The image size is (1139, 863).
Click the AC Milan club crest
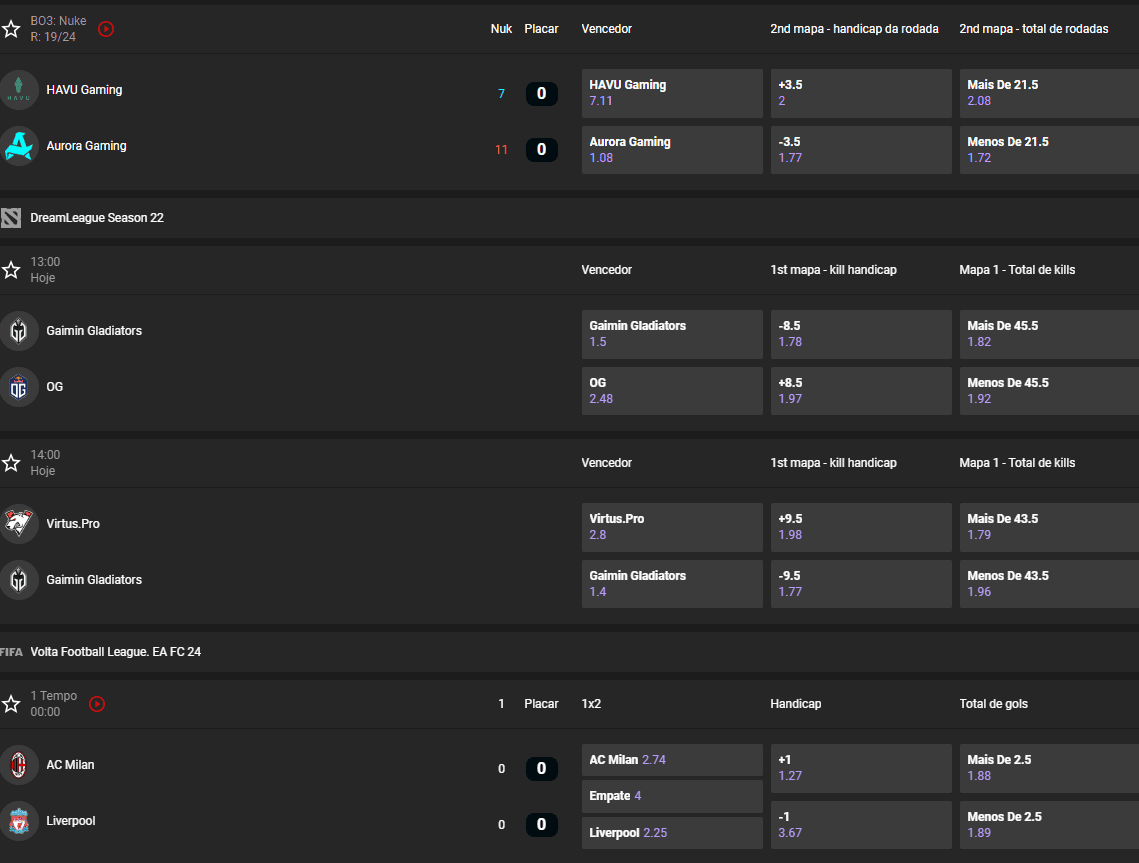(20, 764)
